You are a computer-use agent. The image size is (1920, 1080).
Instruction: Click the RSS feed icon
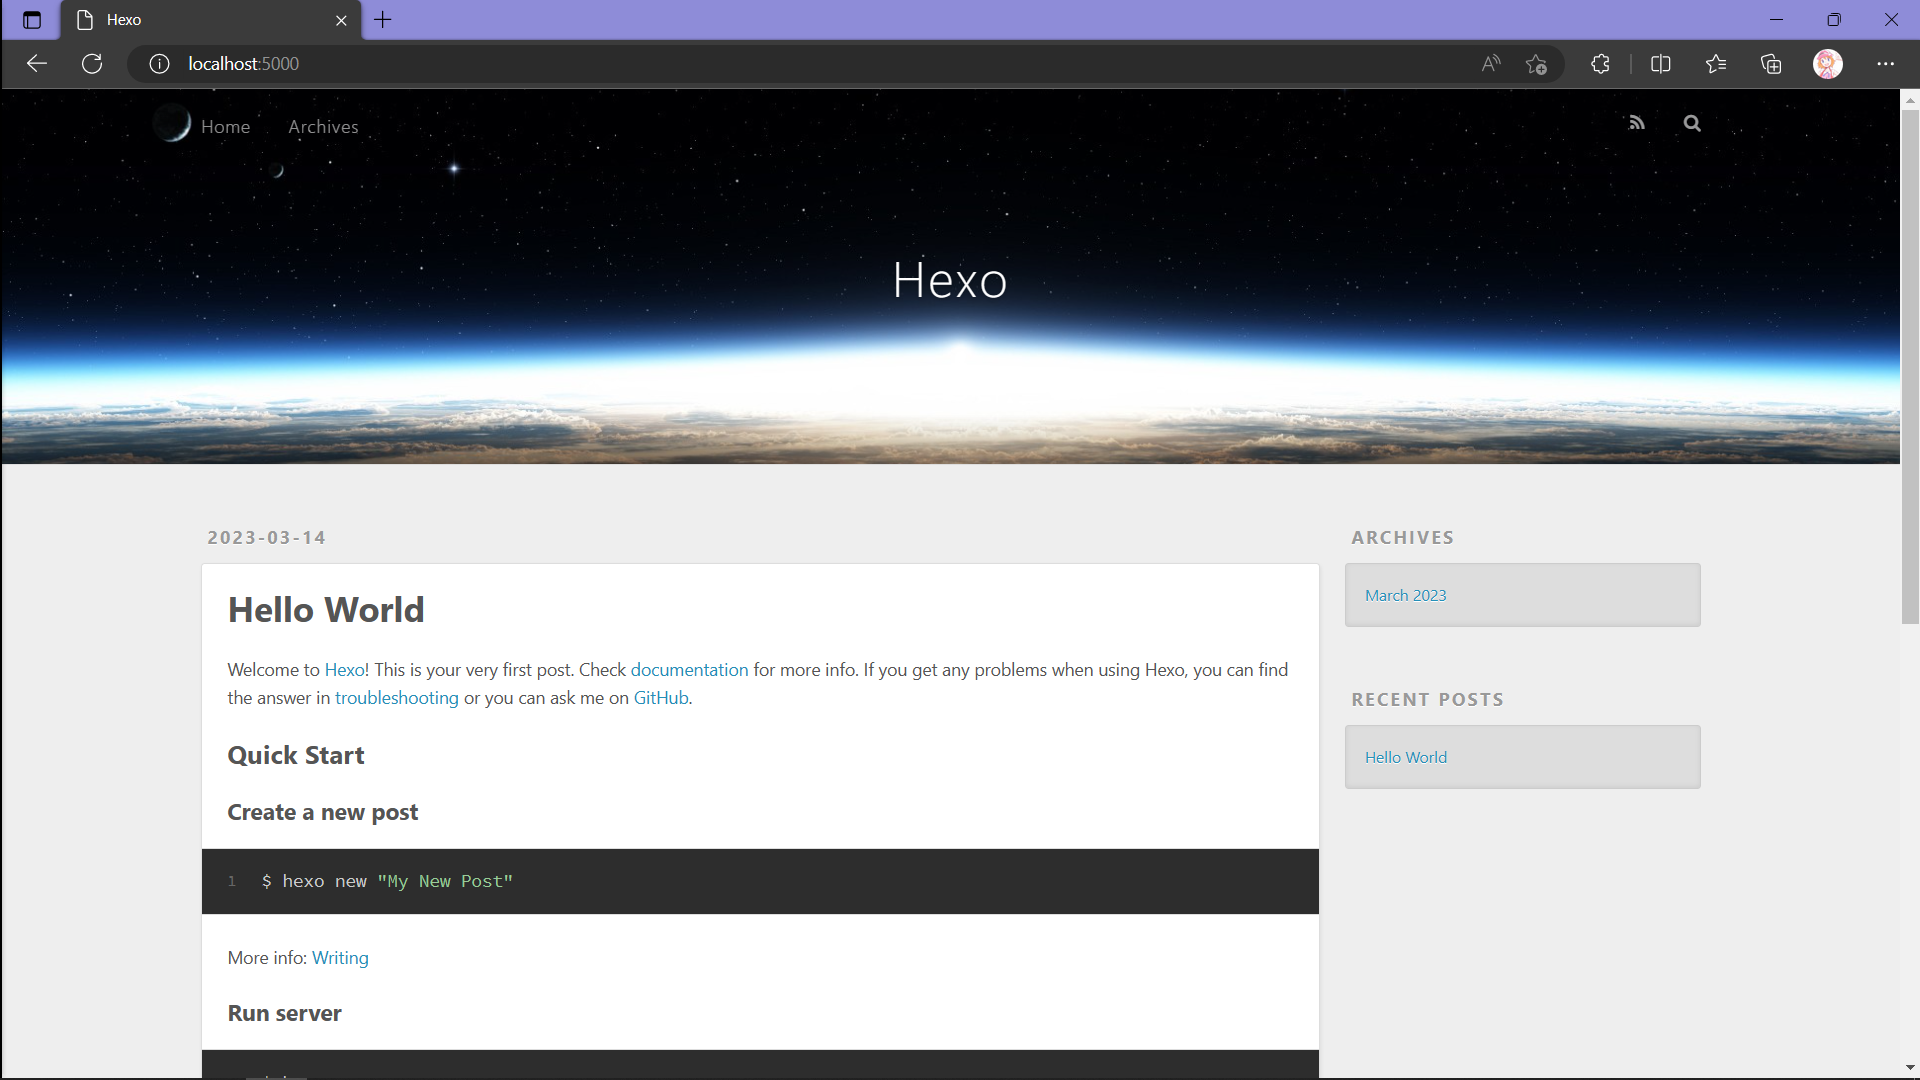(x=1637, y=123)
